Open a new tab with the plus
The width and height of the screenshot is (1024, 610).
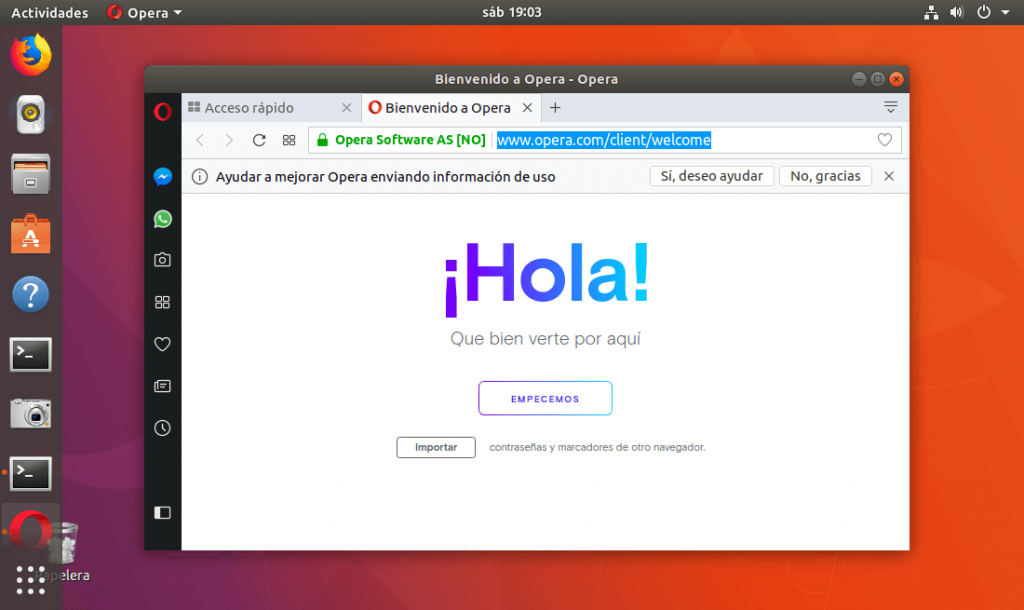(x=555, y=107)
